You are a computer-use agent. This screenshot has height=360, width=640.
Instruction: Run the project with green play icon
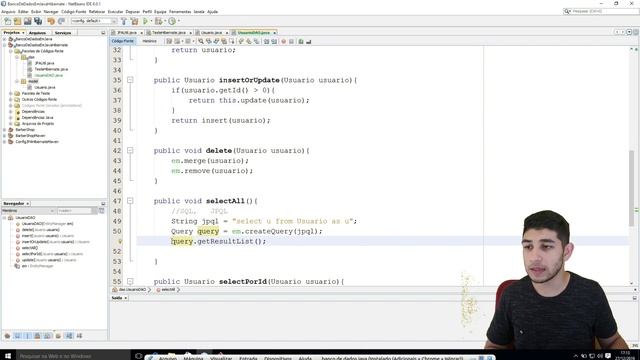click(x=145, y=21)
